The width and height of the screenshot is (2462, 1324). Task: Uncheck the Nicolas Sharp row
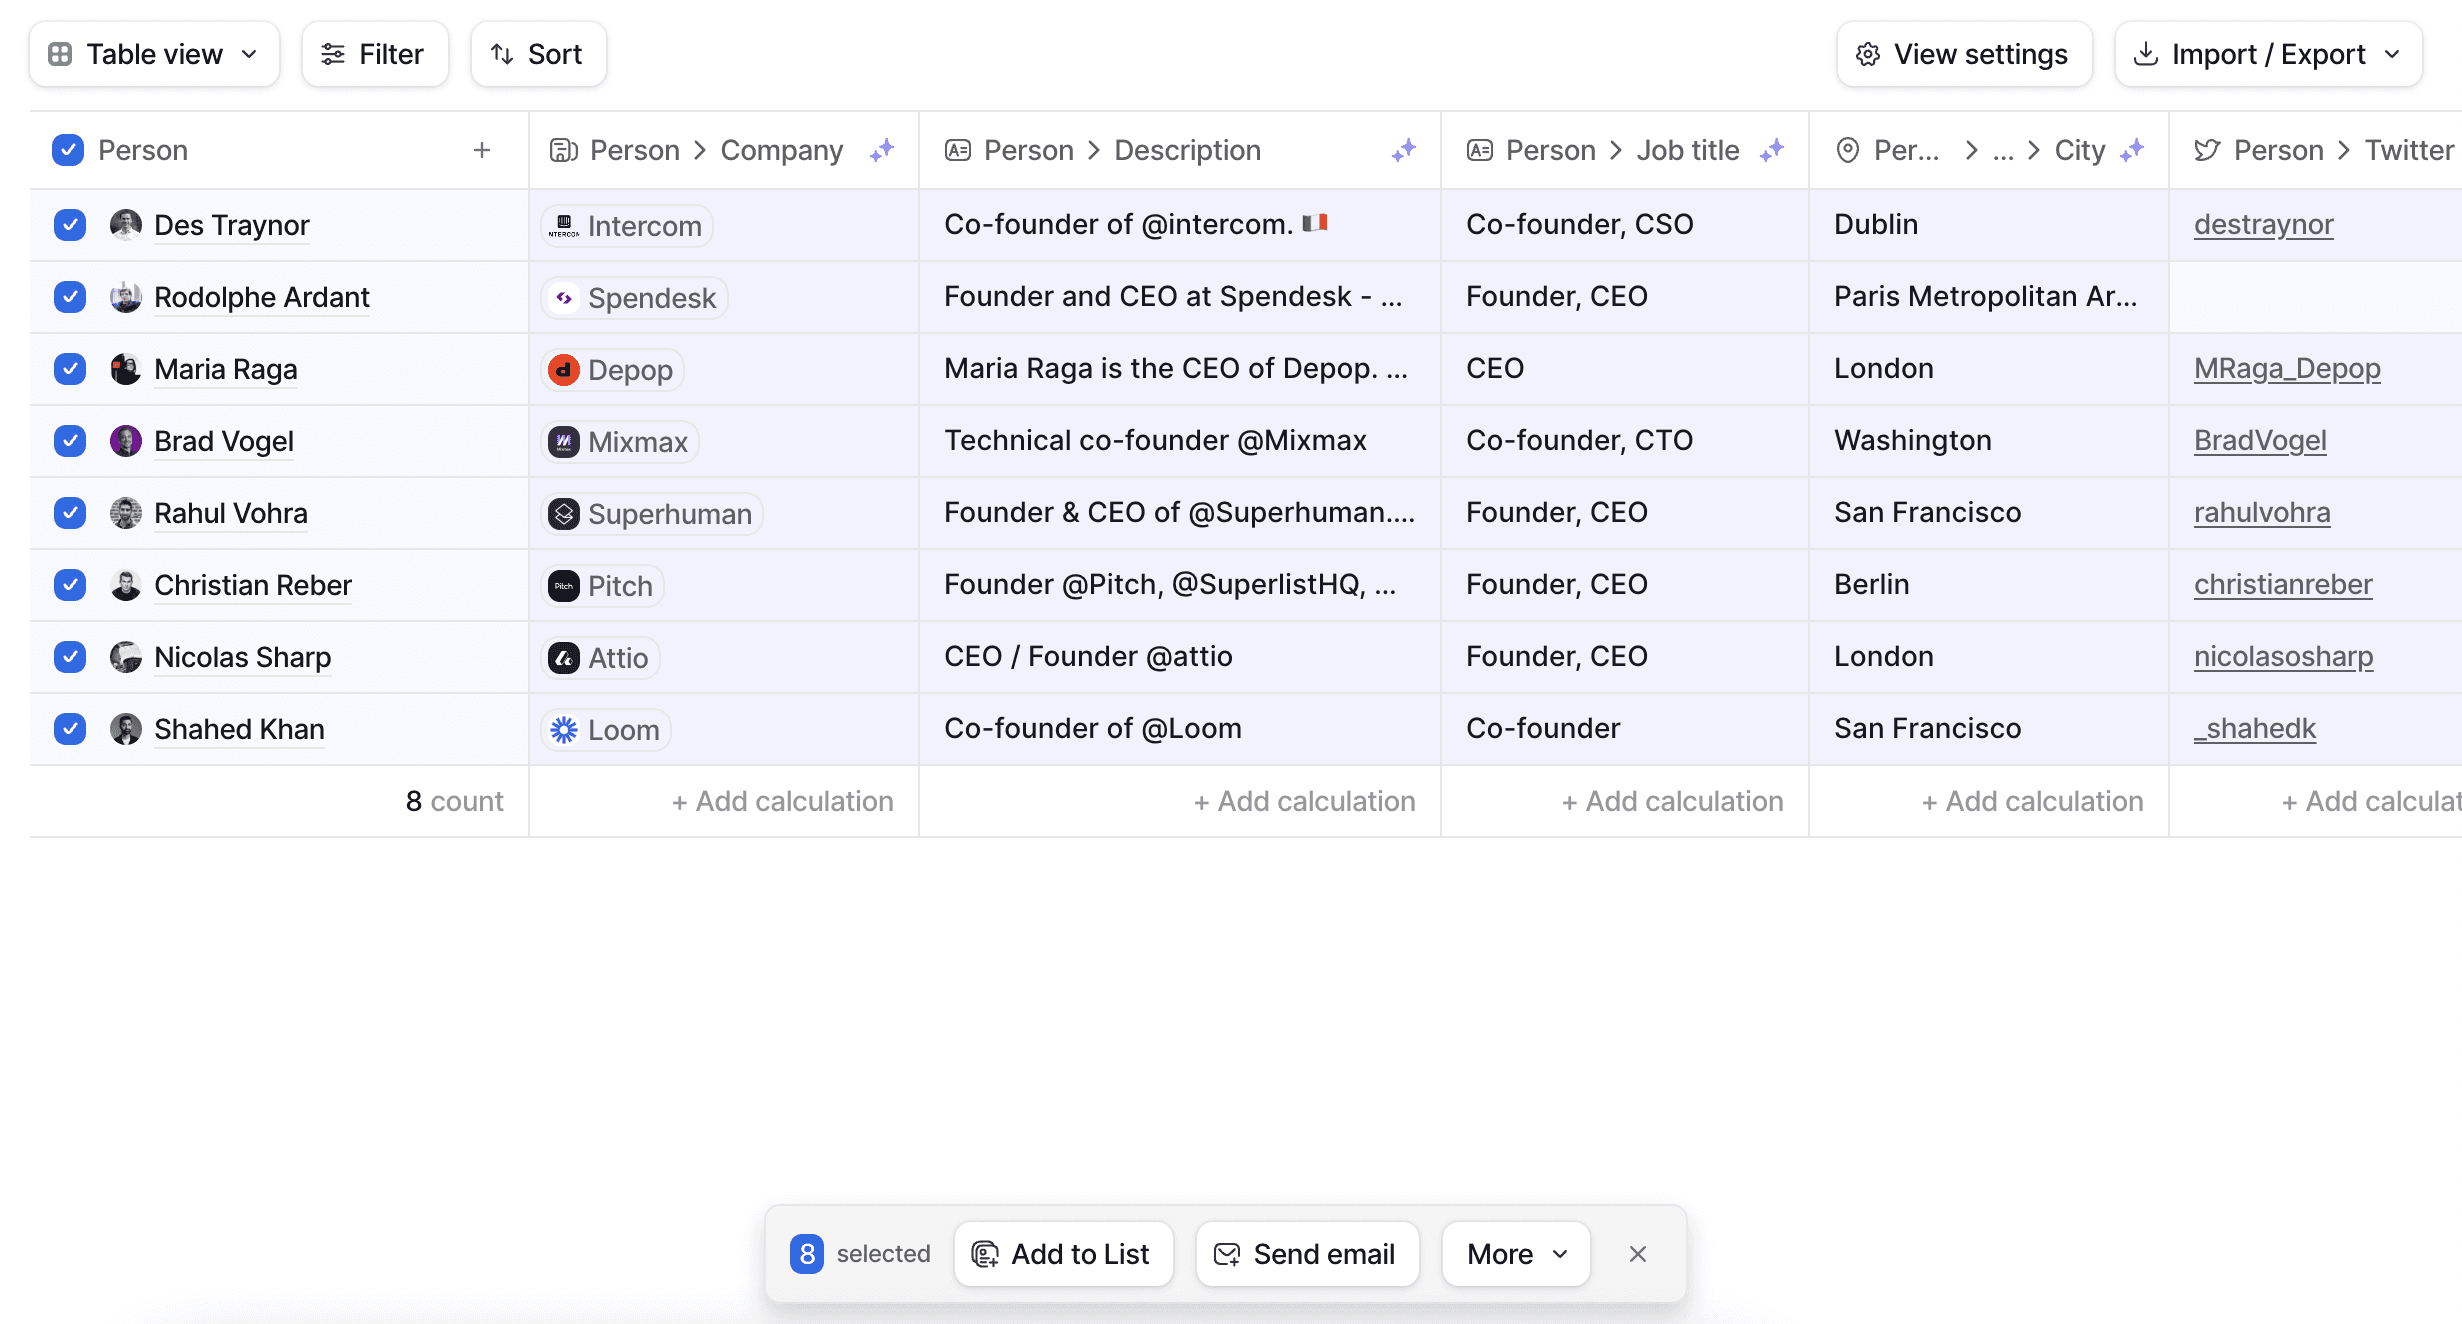(x=70, y=657)
